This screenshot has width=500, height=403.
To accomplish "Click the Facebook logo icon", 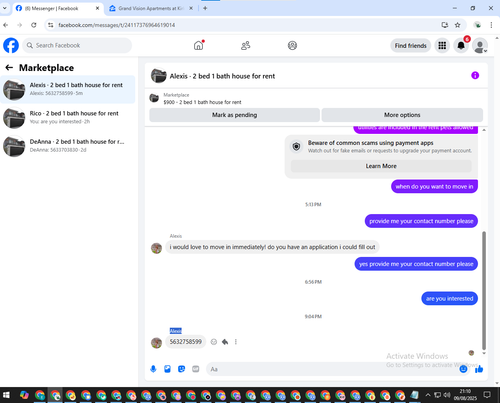I will point(11,45).
